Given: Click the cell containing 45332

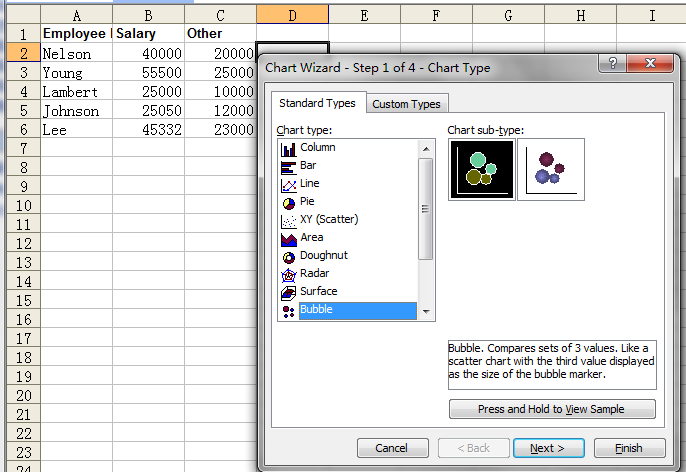Looking at the screenshot, I should [x=148, y=129].
